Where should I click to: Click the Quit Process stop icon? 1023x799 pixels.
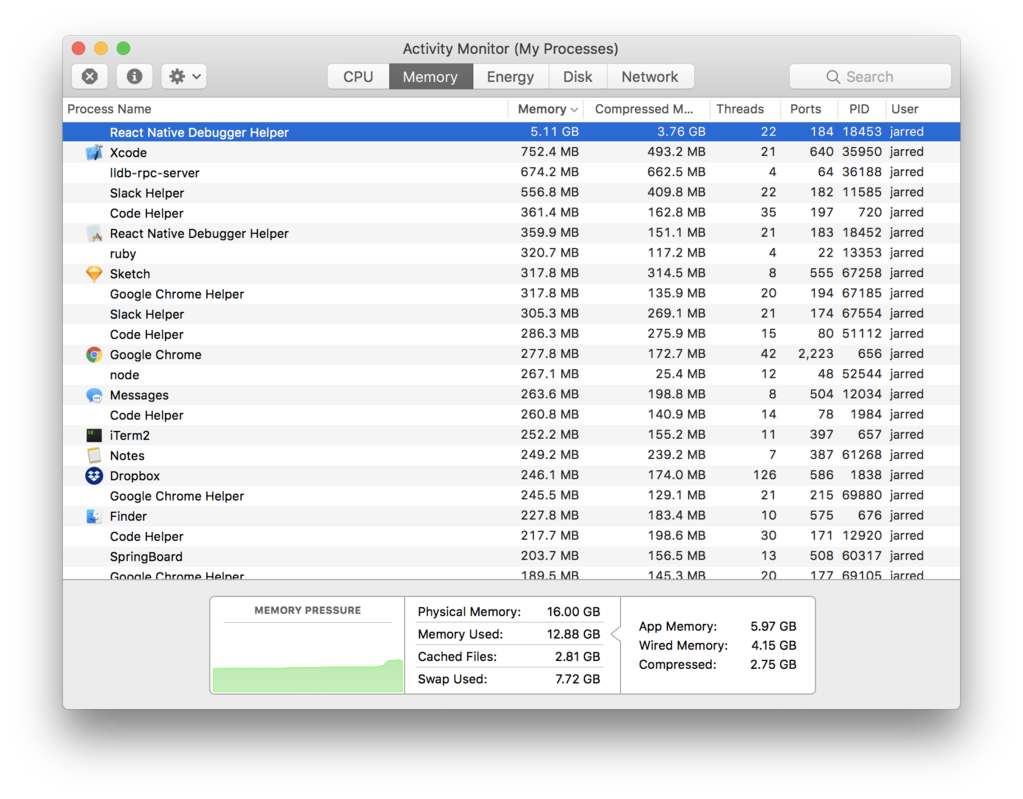tap(90, 76)
